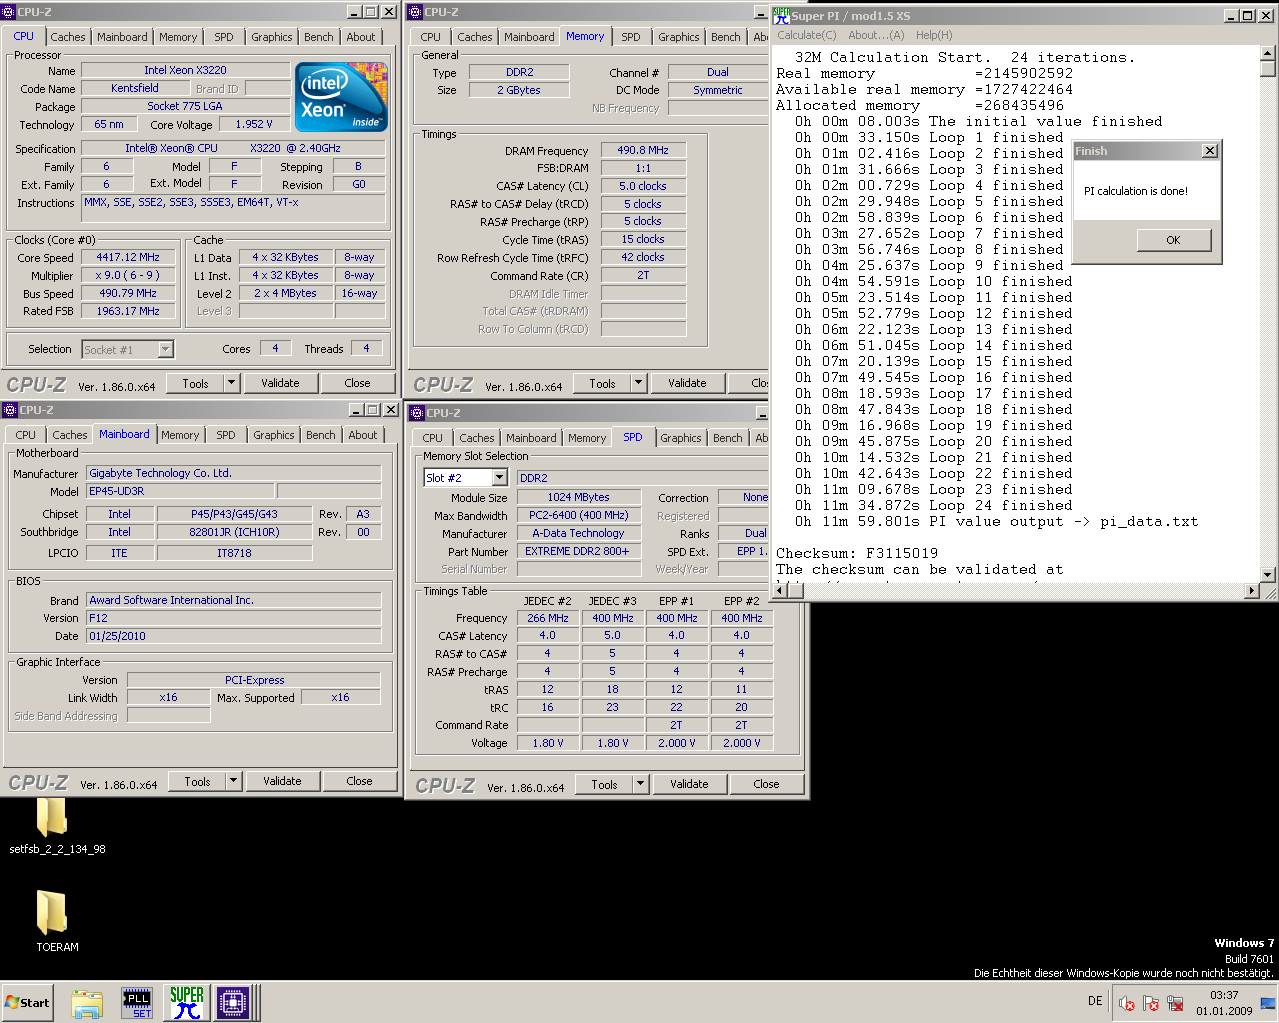Switch to Memory tab in CPU-Z Mainboard window
Screen dimensions: 1279x1023
point(180,435)
